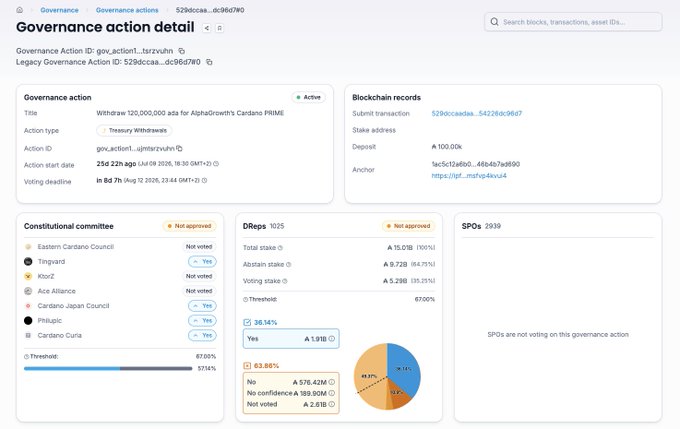Click the DReps Not approved badge

(x=409, y=226)
